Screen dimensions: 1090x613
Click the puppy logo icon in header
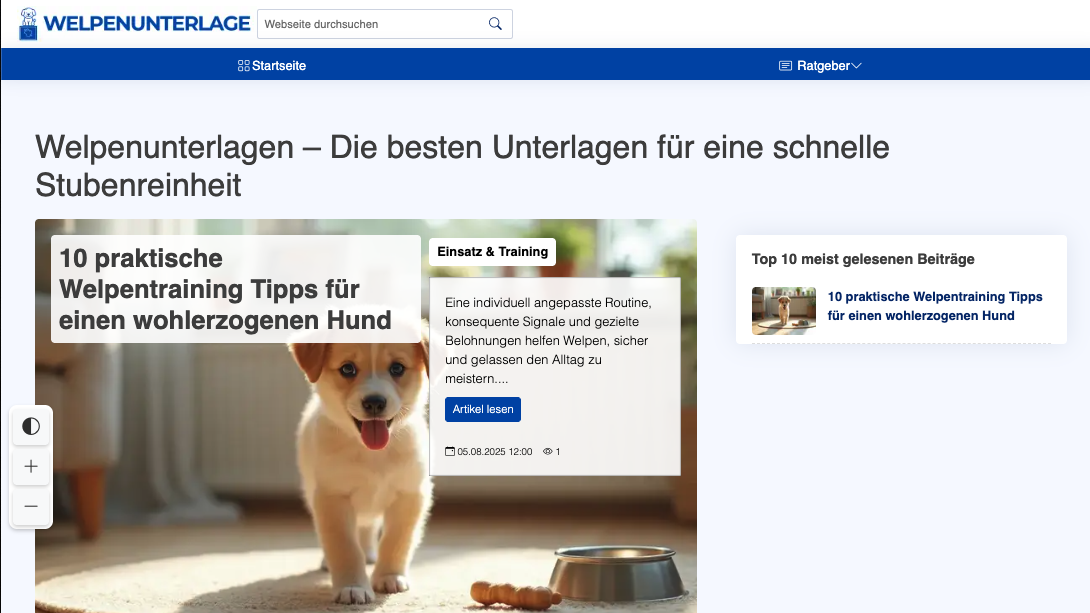[29, 24]
